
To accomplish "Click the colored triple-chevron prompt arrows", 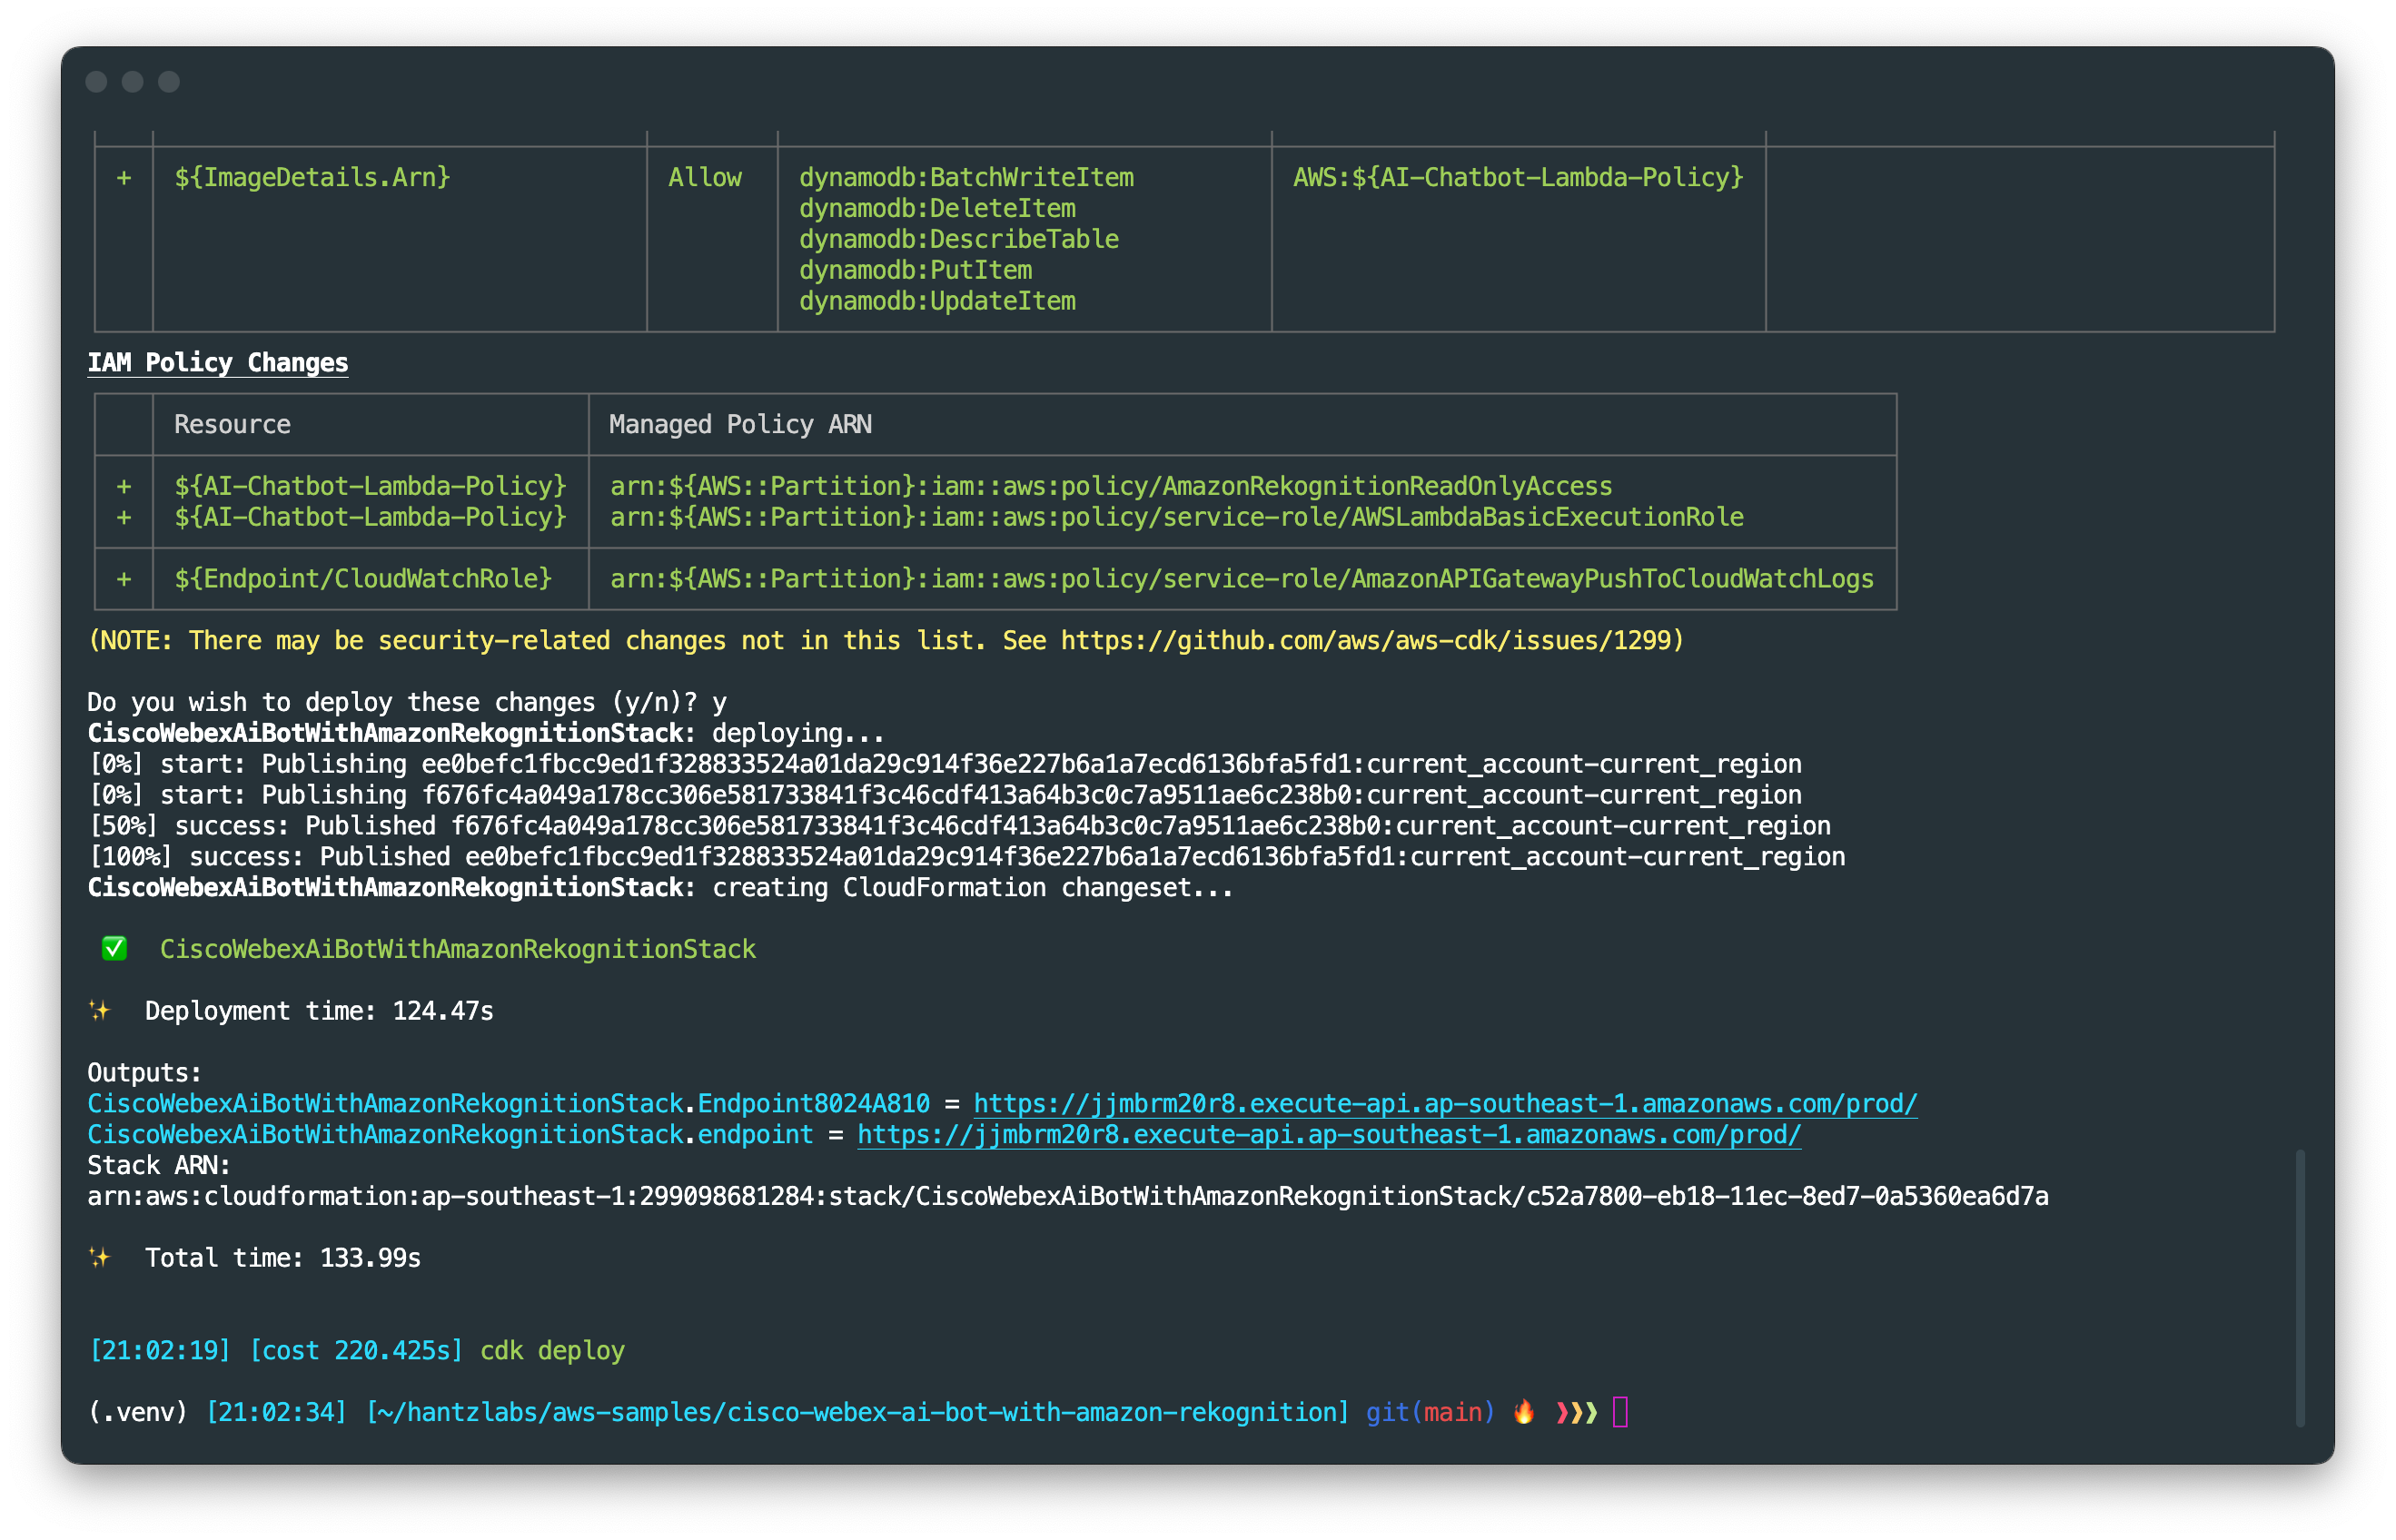I will (x=1576, y=1412).
